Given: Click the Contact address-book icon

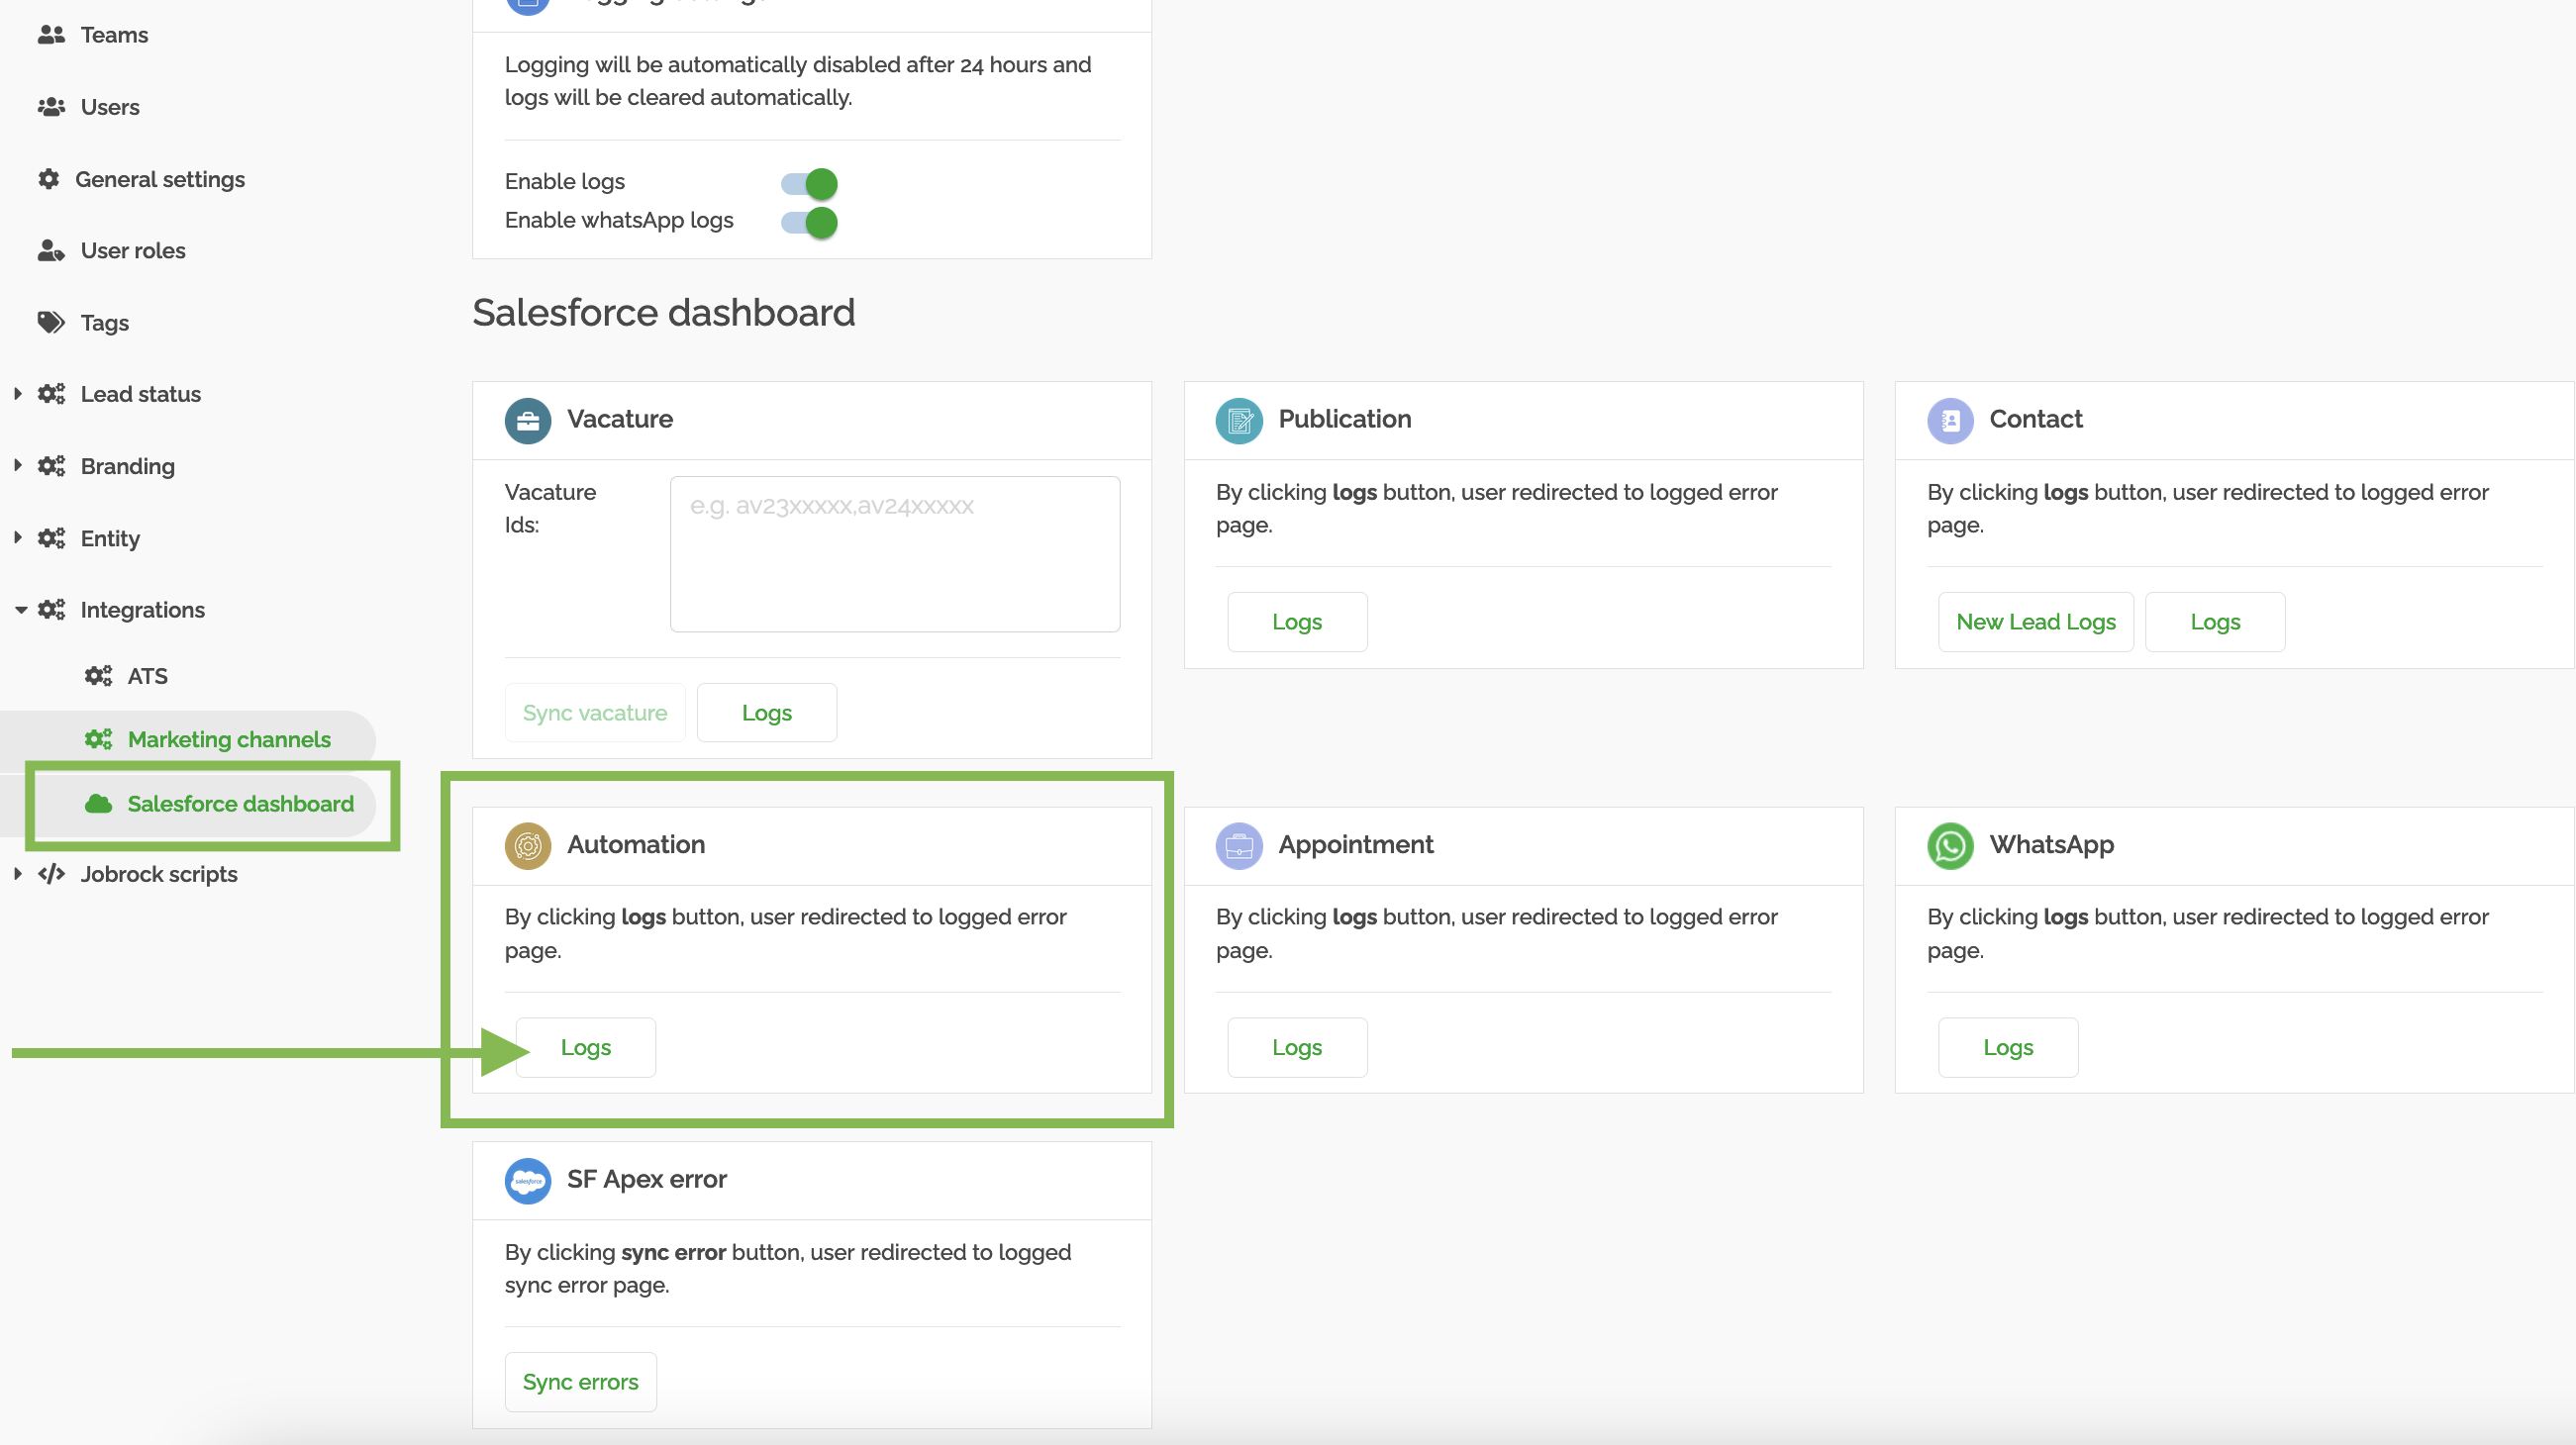Looking at the screenshot, I should click(x=1949, y=420).
